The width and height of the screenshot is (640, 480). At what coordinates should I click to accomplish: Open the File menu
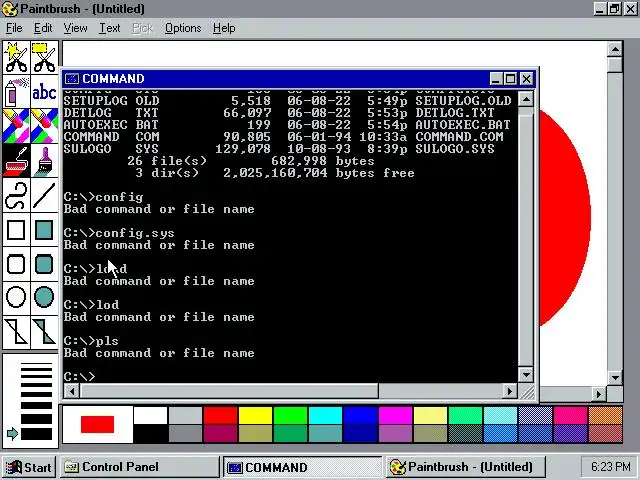14,28
